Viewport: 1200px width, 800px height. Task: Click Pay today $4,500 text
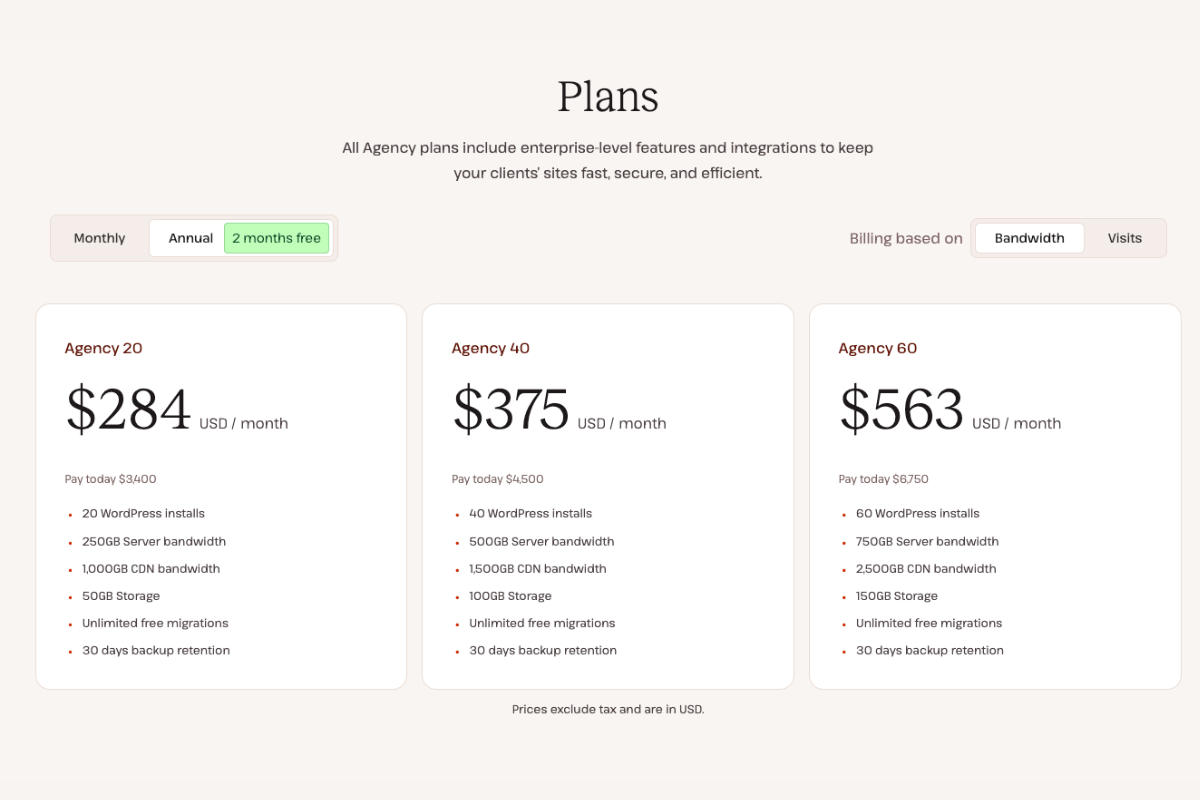click(x=497, y=479)
